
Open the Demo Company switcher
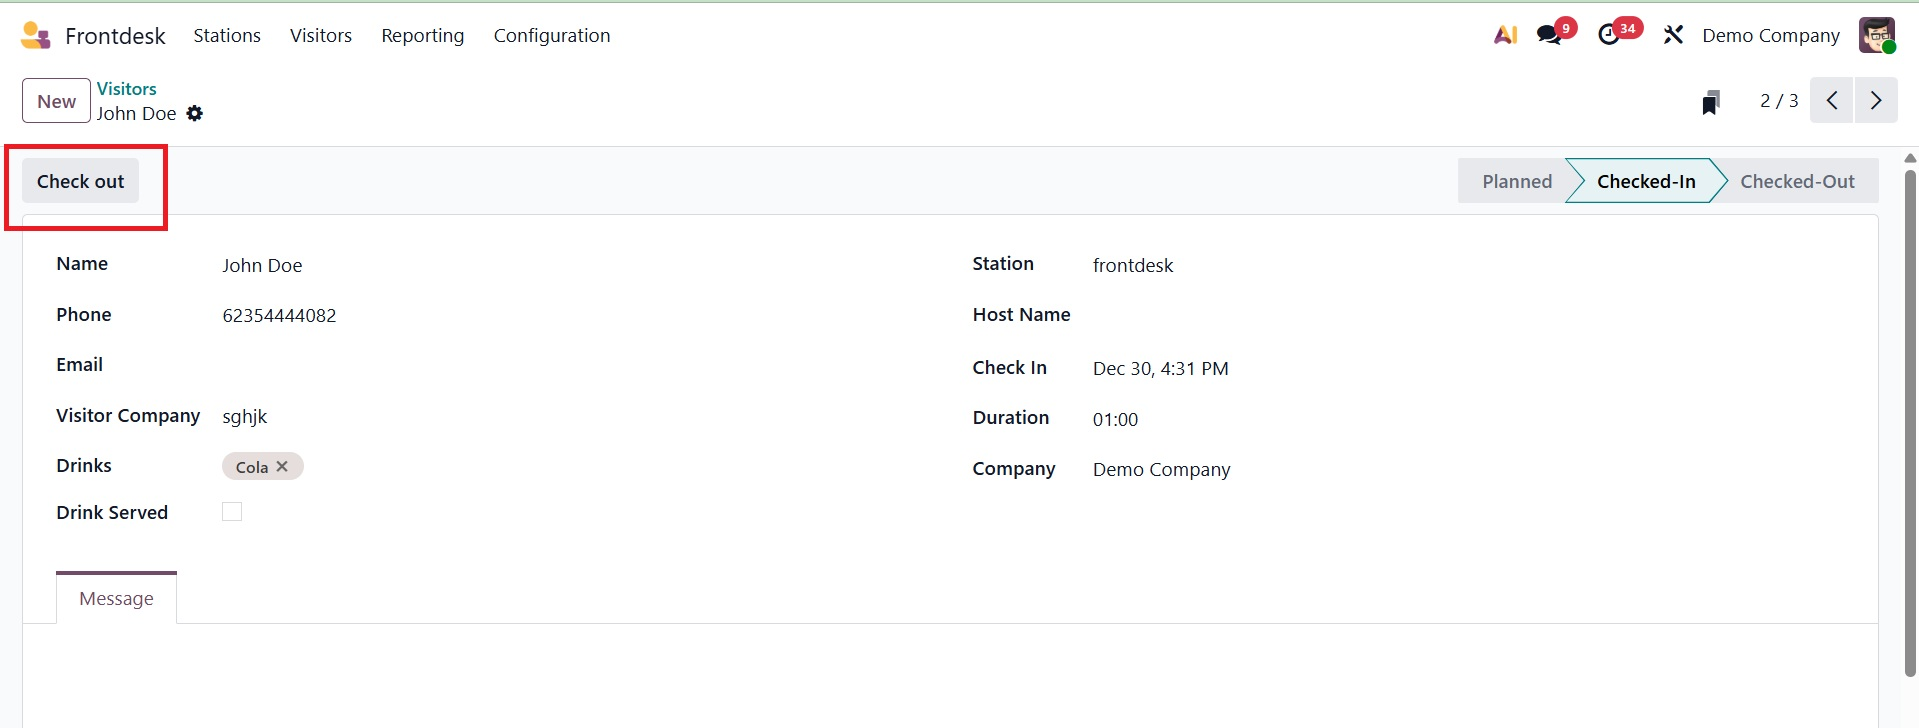point(1770,36)
